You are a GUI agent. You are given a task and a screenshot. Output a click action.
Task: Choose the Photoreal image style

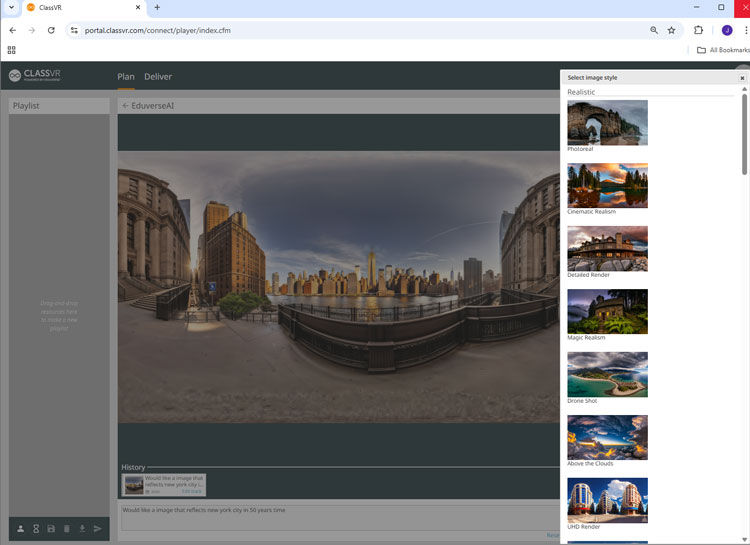click(607, 123)
